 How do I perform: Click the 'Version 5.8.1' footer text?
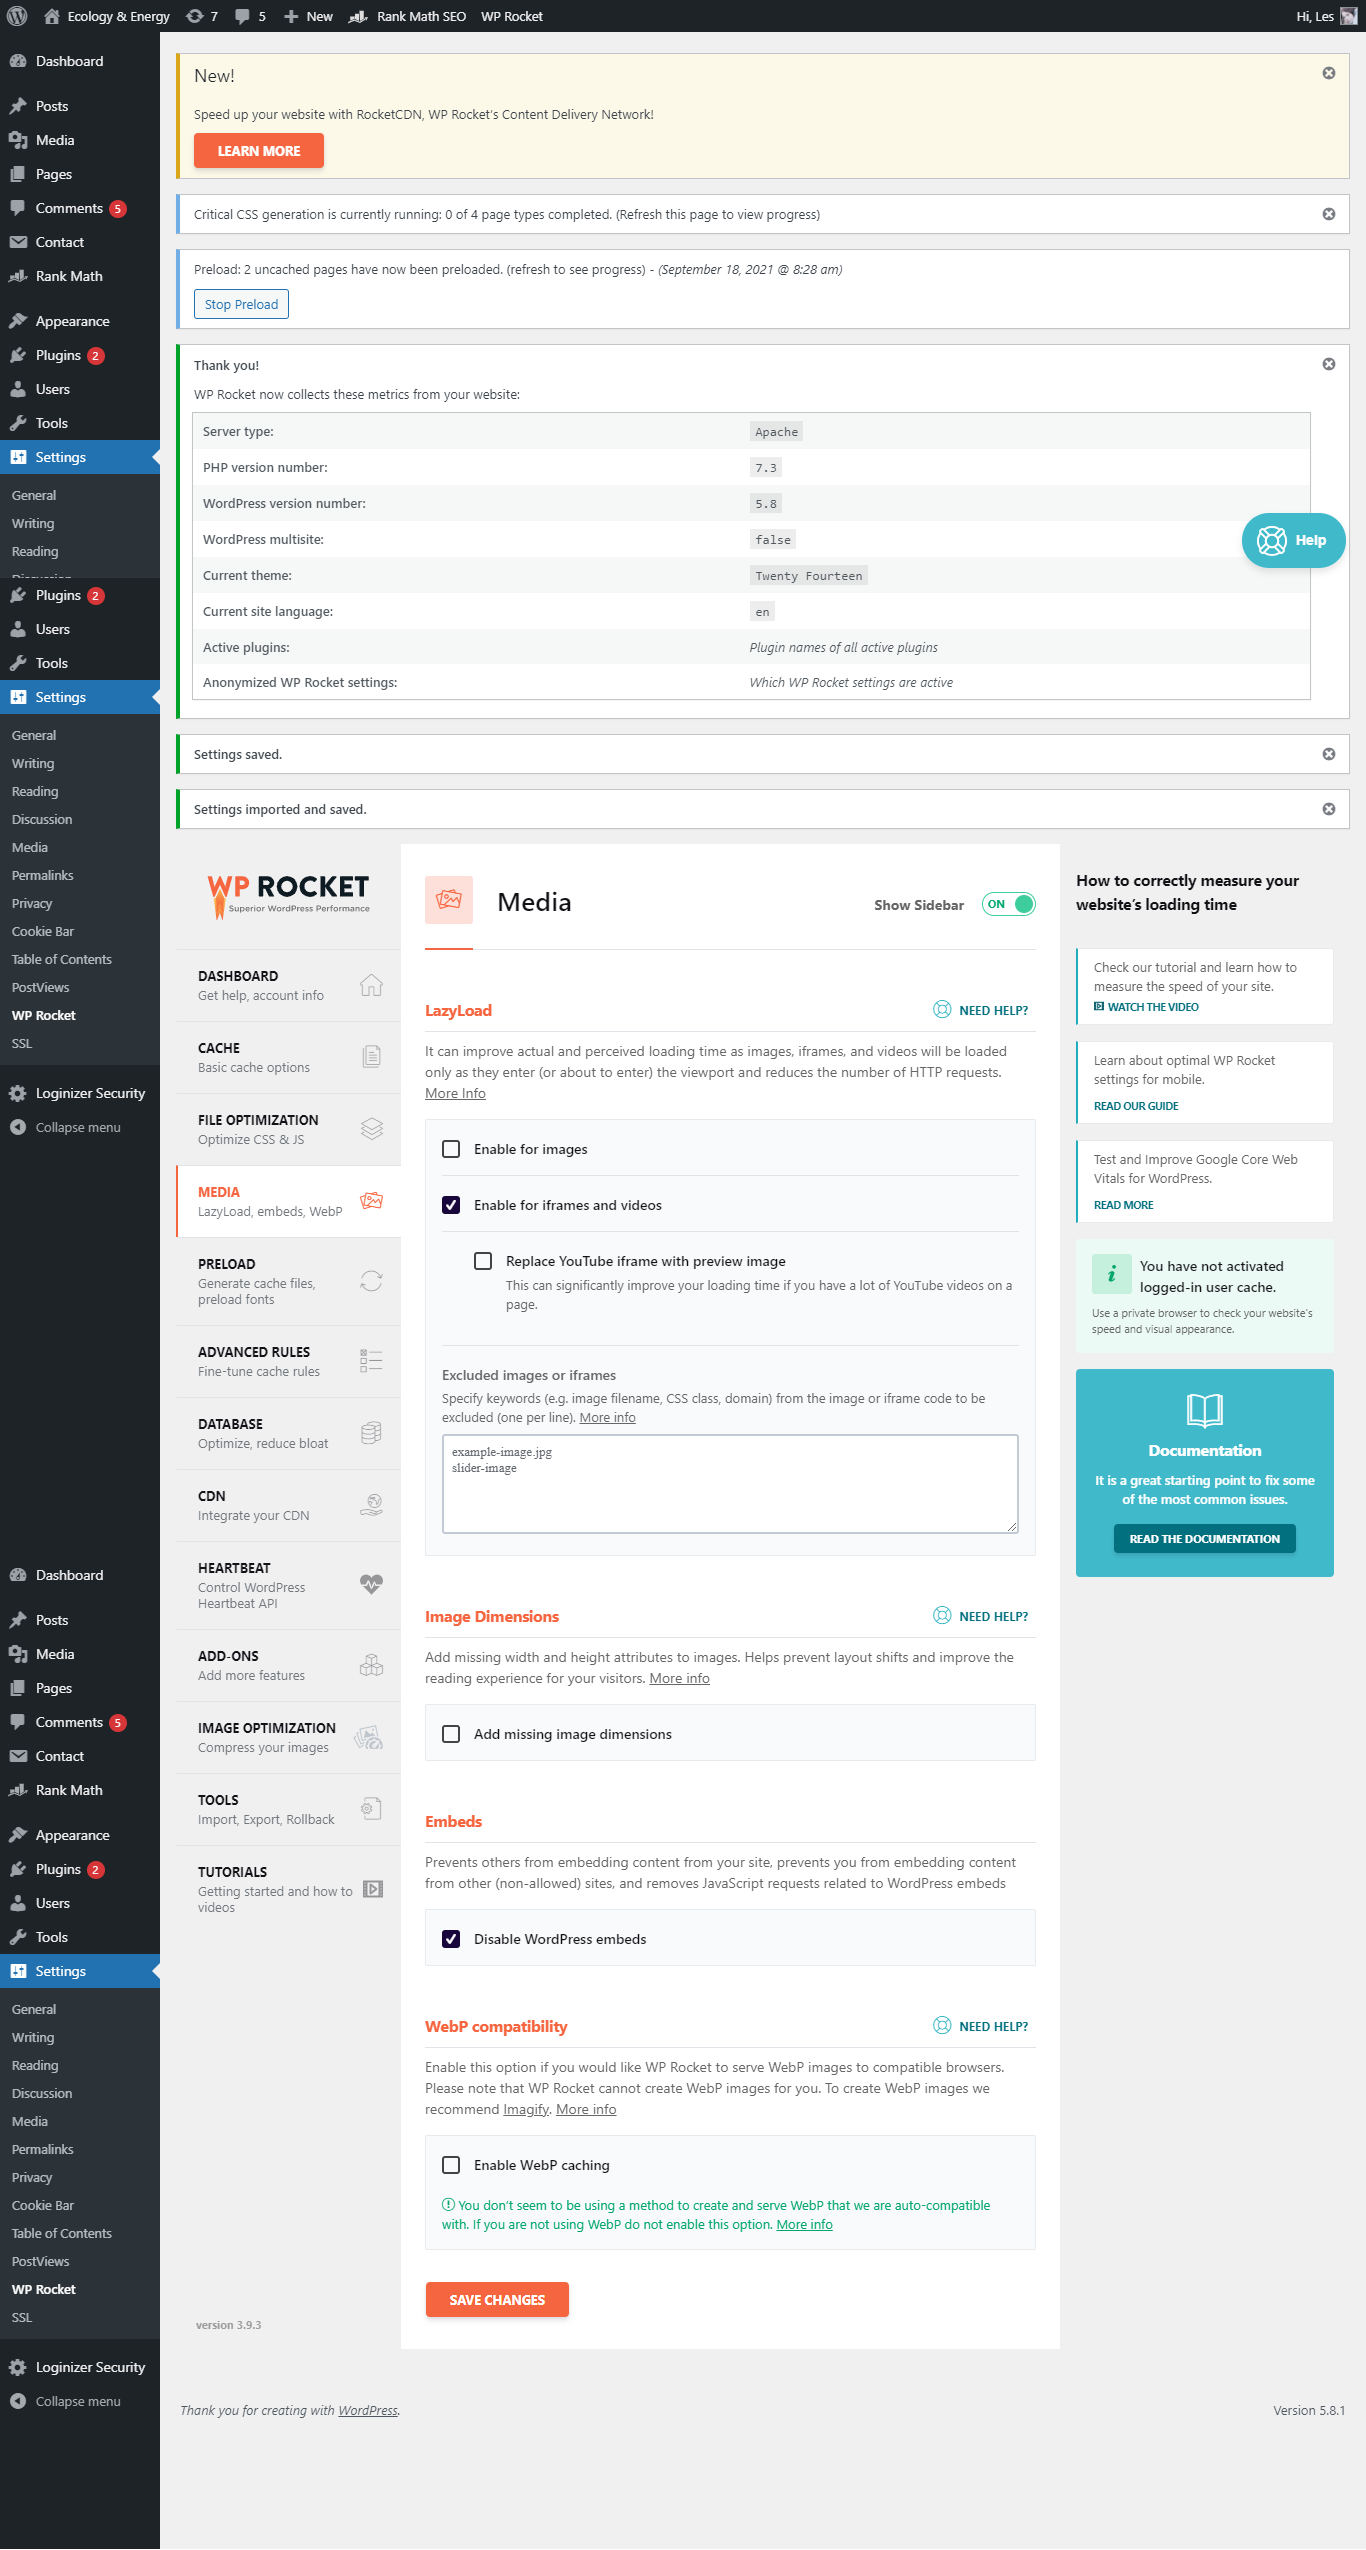point(1309,2411)
